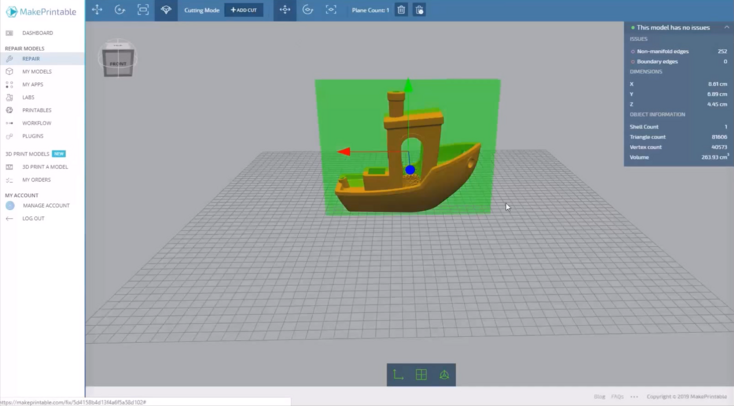Delete all cut planes

[419, 10]
